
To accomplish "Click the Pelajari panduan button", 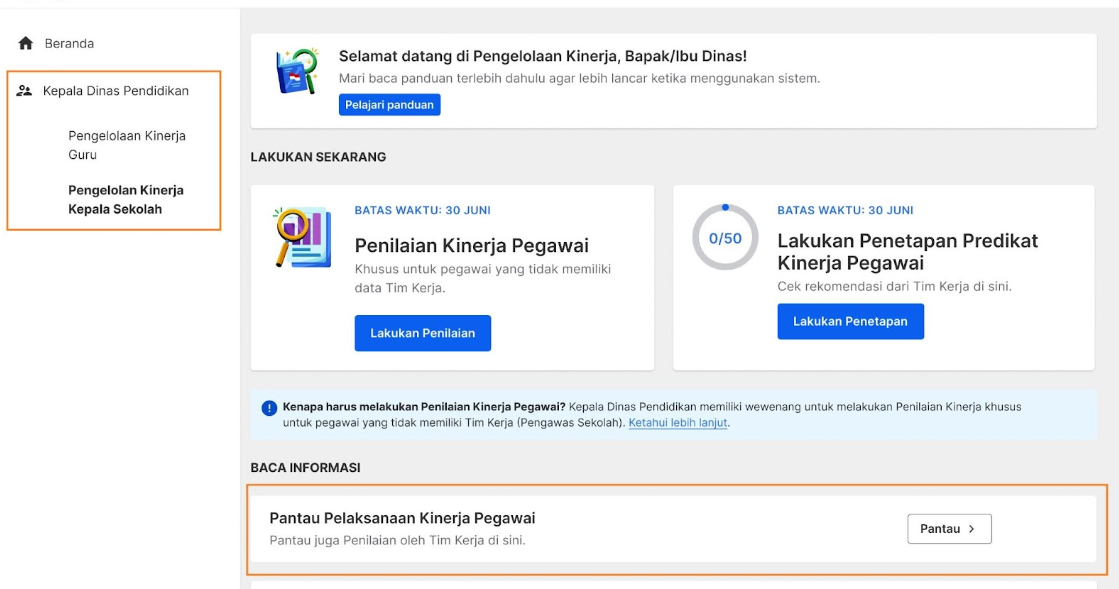I will [390, 105].
